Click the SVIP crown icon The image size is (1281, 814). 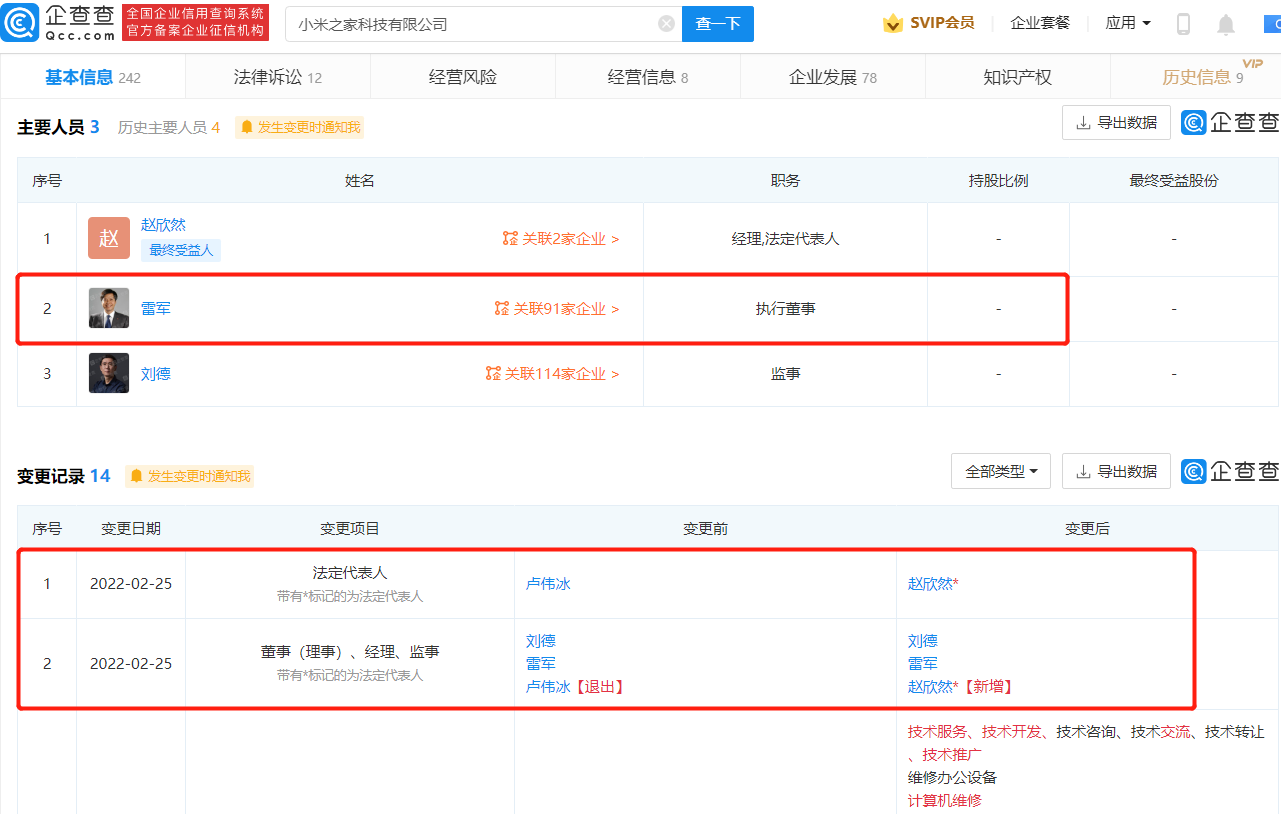pos(893,23)
